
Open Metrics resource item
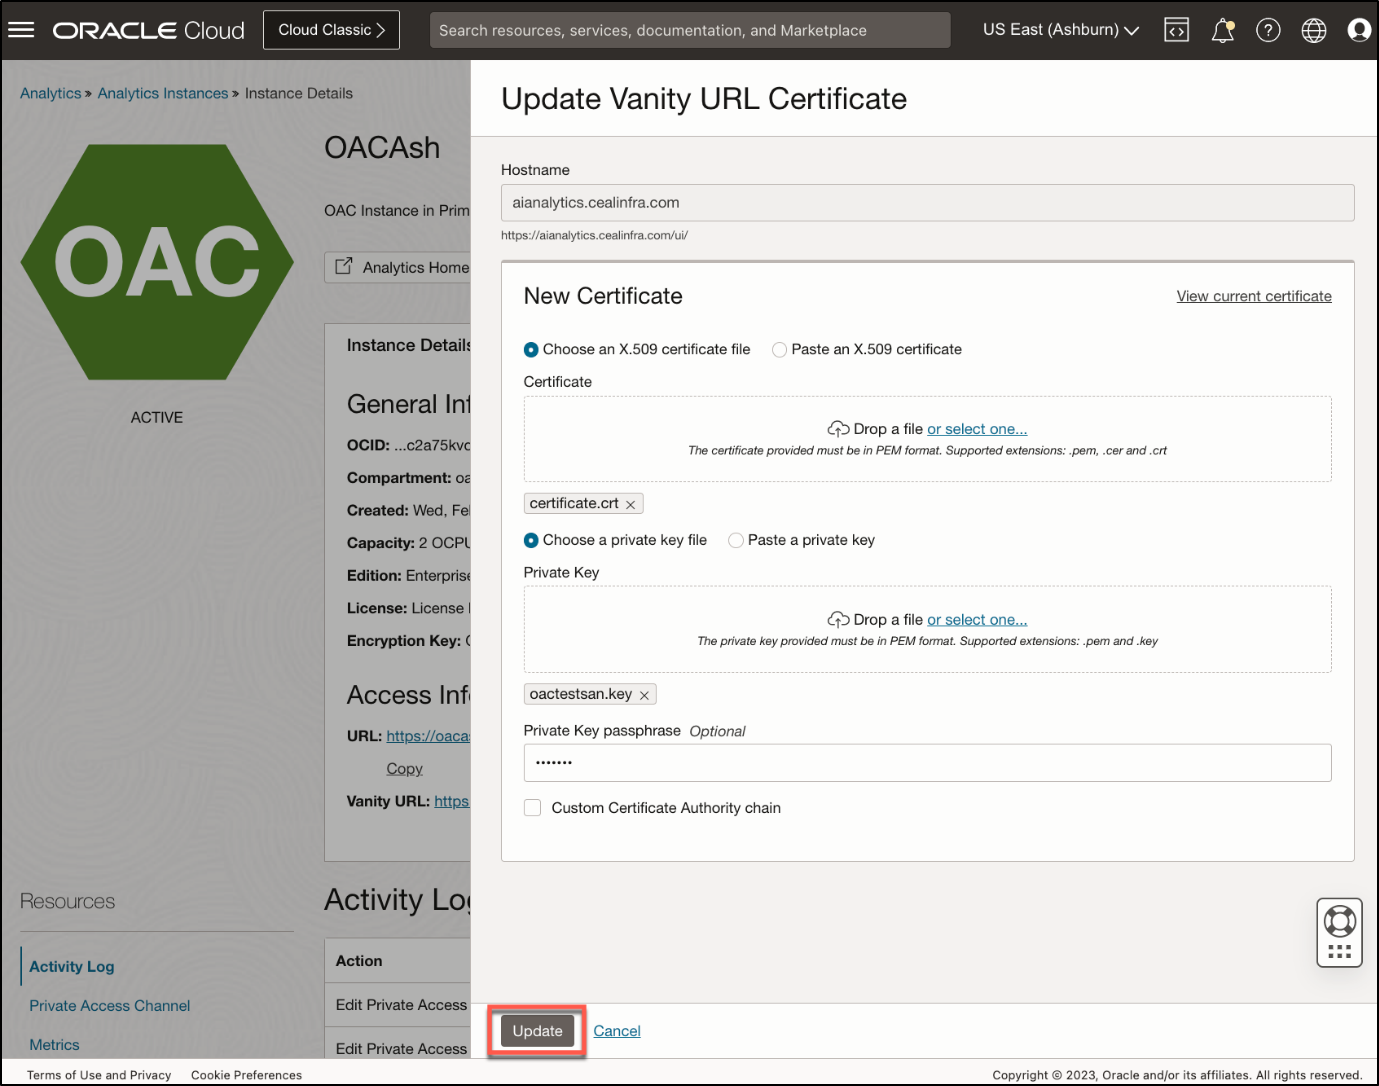pos(54,1045)
